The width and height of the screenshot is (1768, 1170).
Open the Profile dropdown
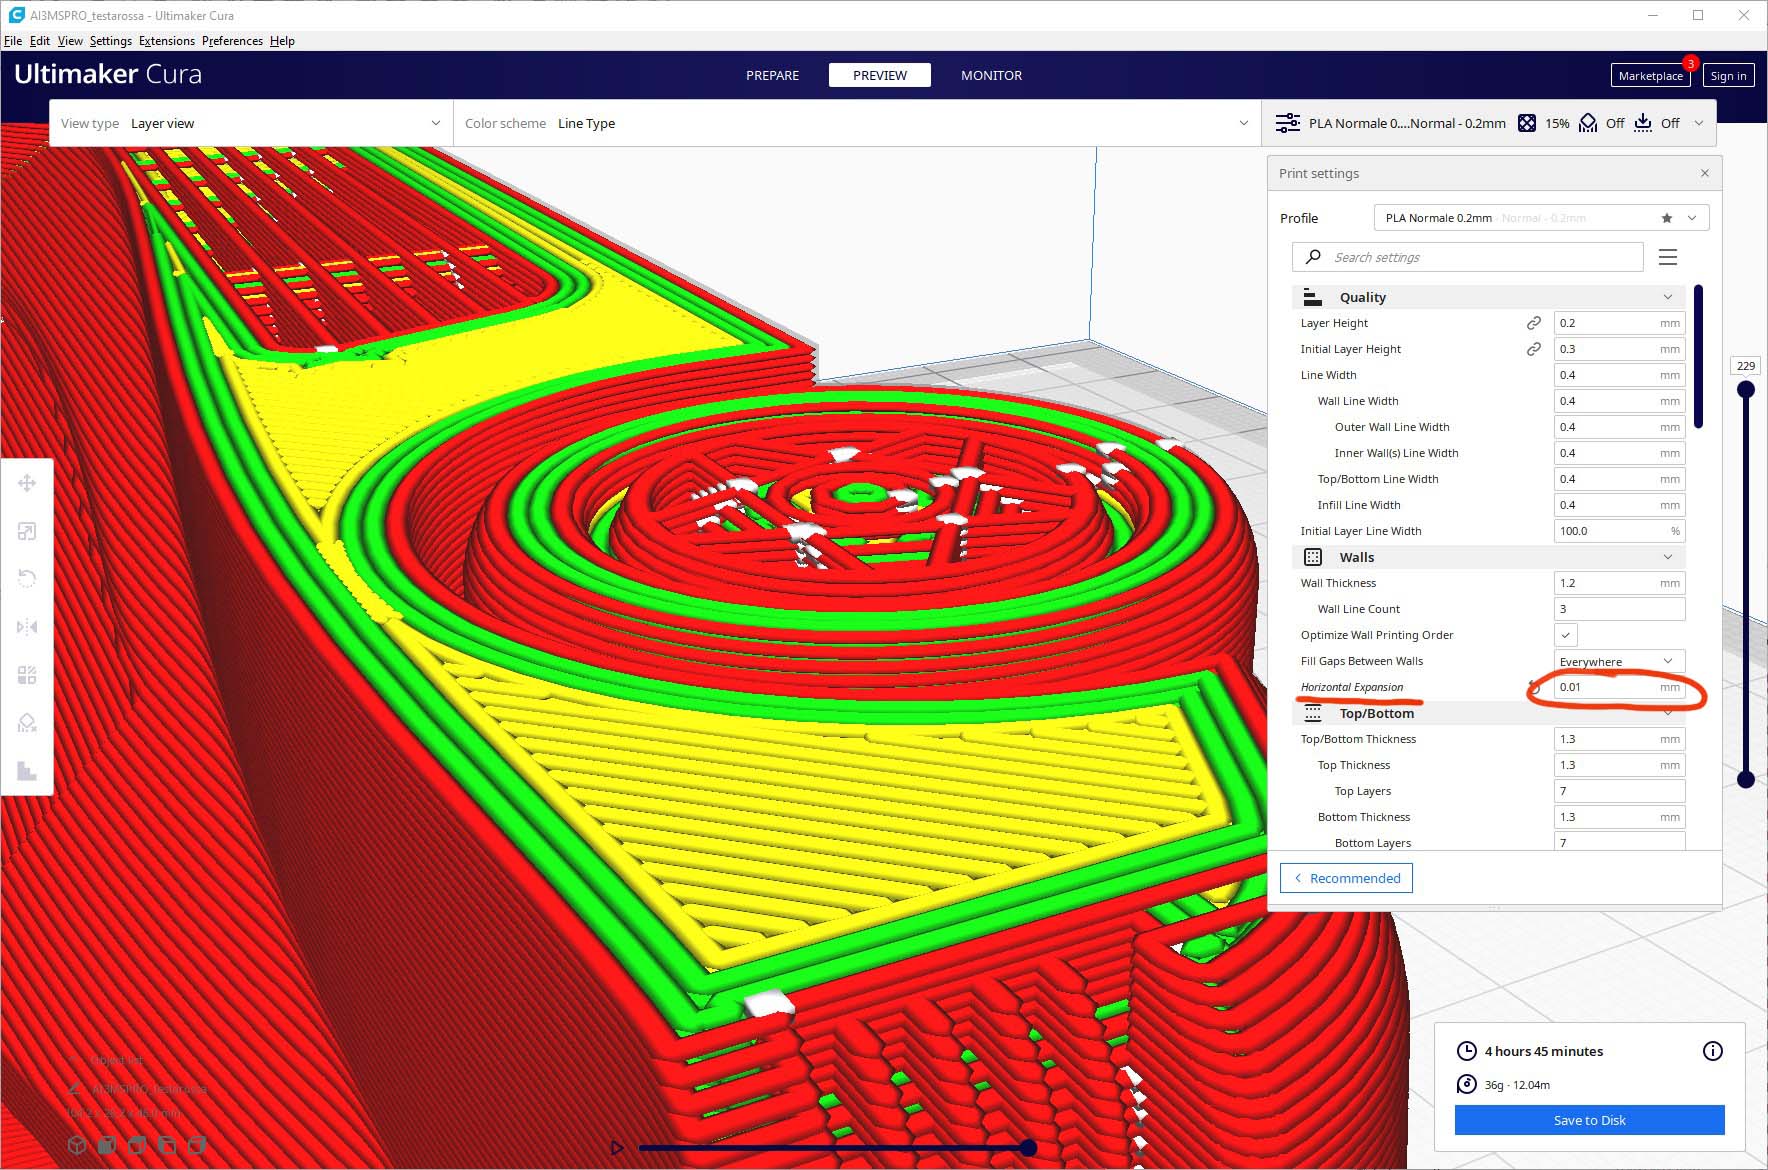click(1541, 218)
